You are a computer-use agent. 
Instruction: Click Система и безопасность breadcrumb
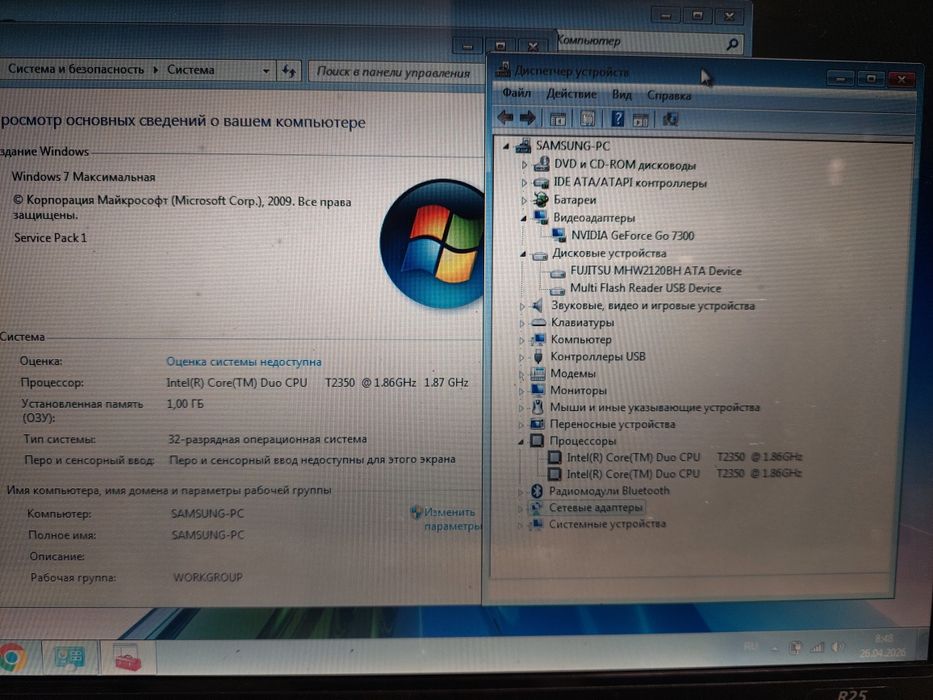coord(76,69)
